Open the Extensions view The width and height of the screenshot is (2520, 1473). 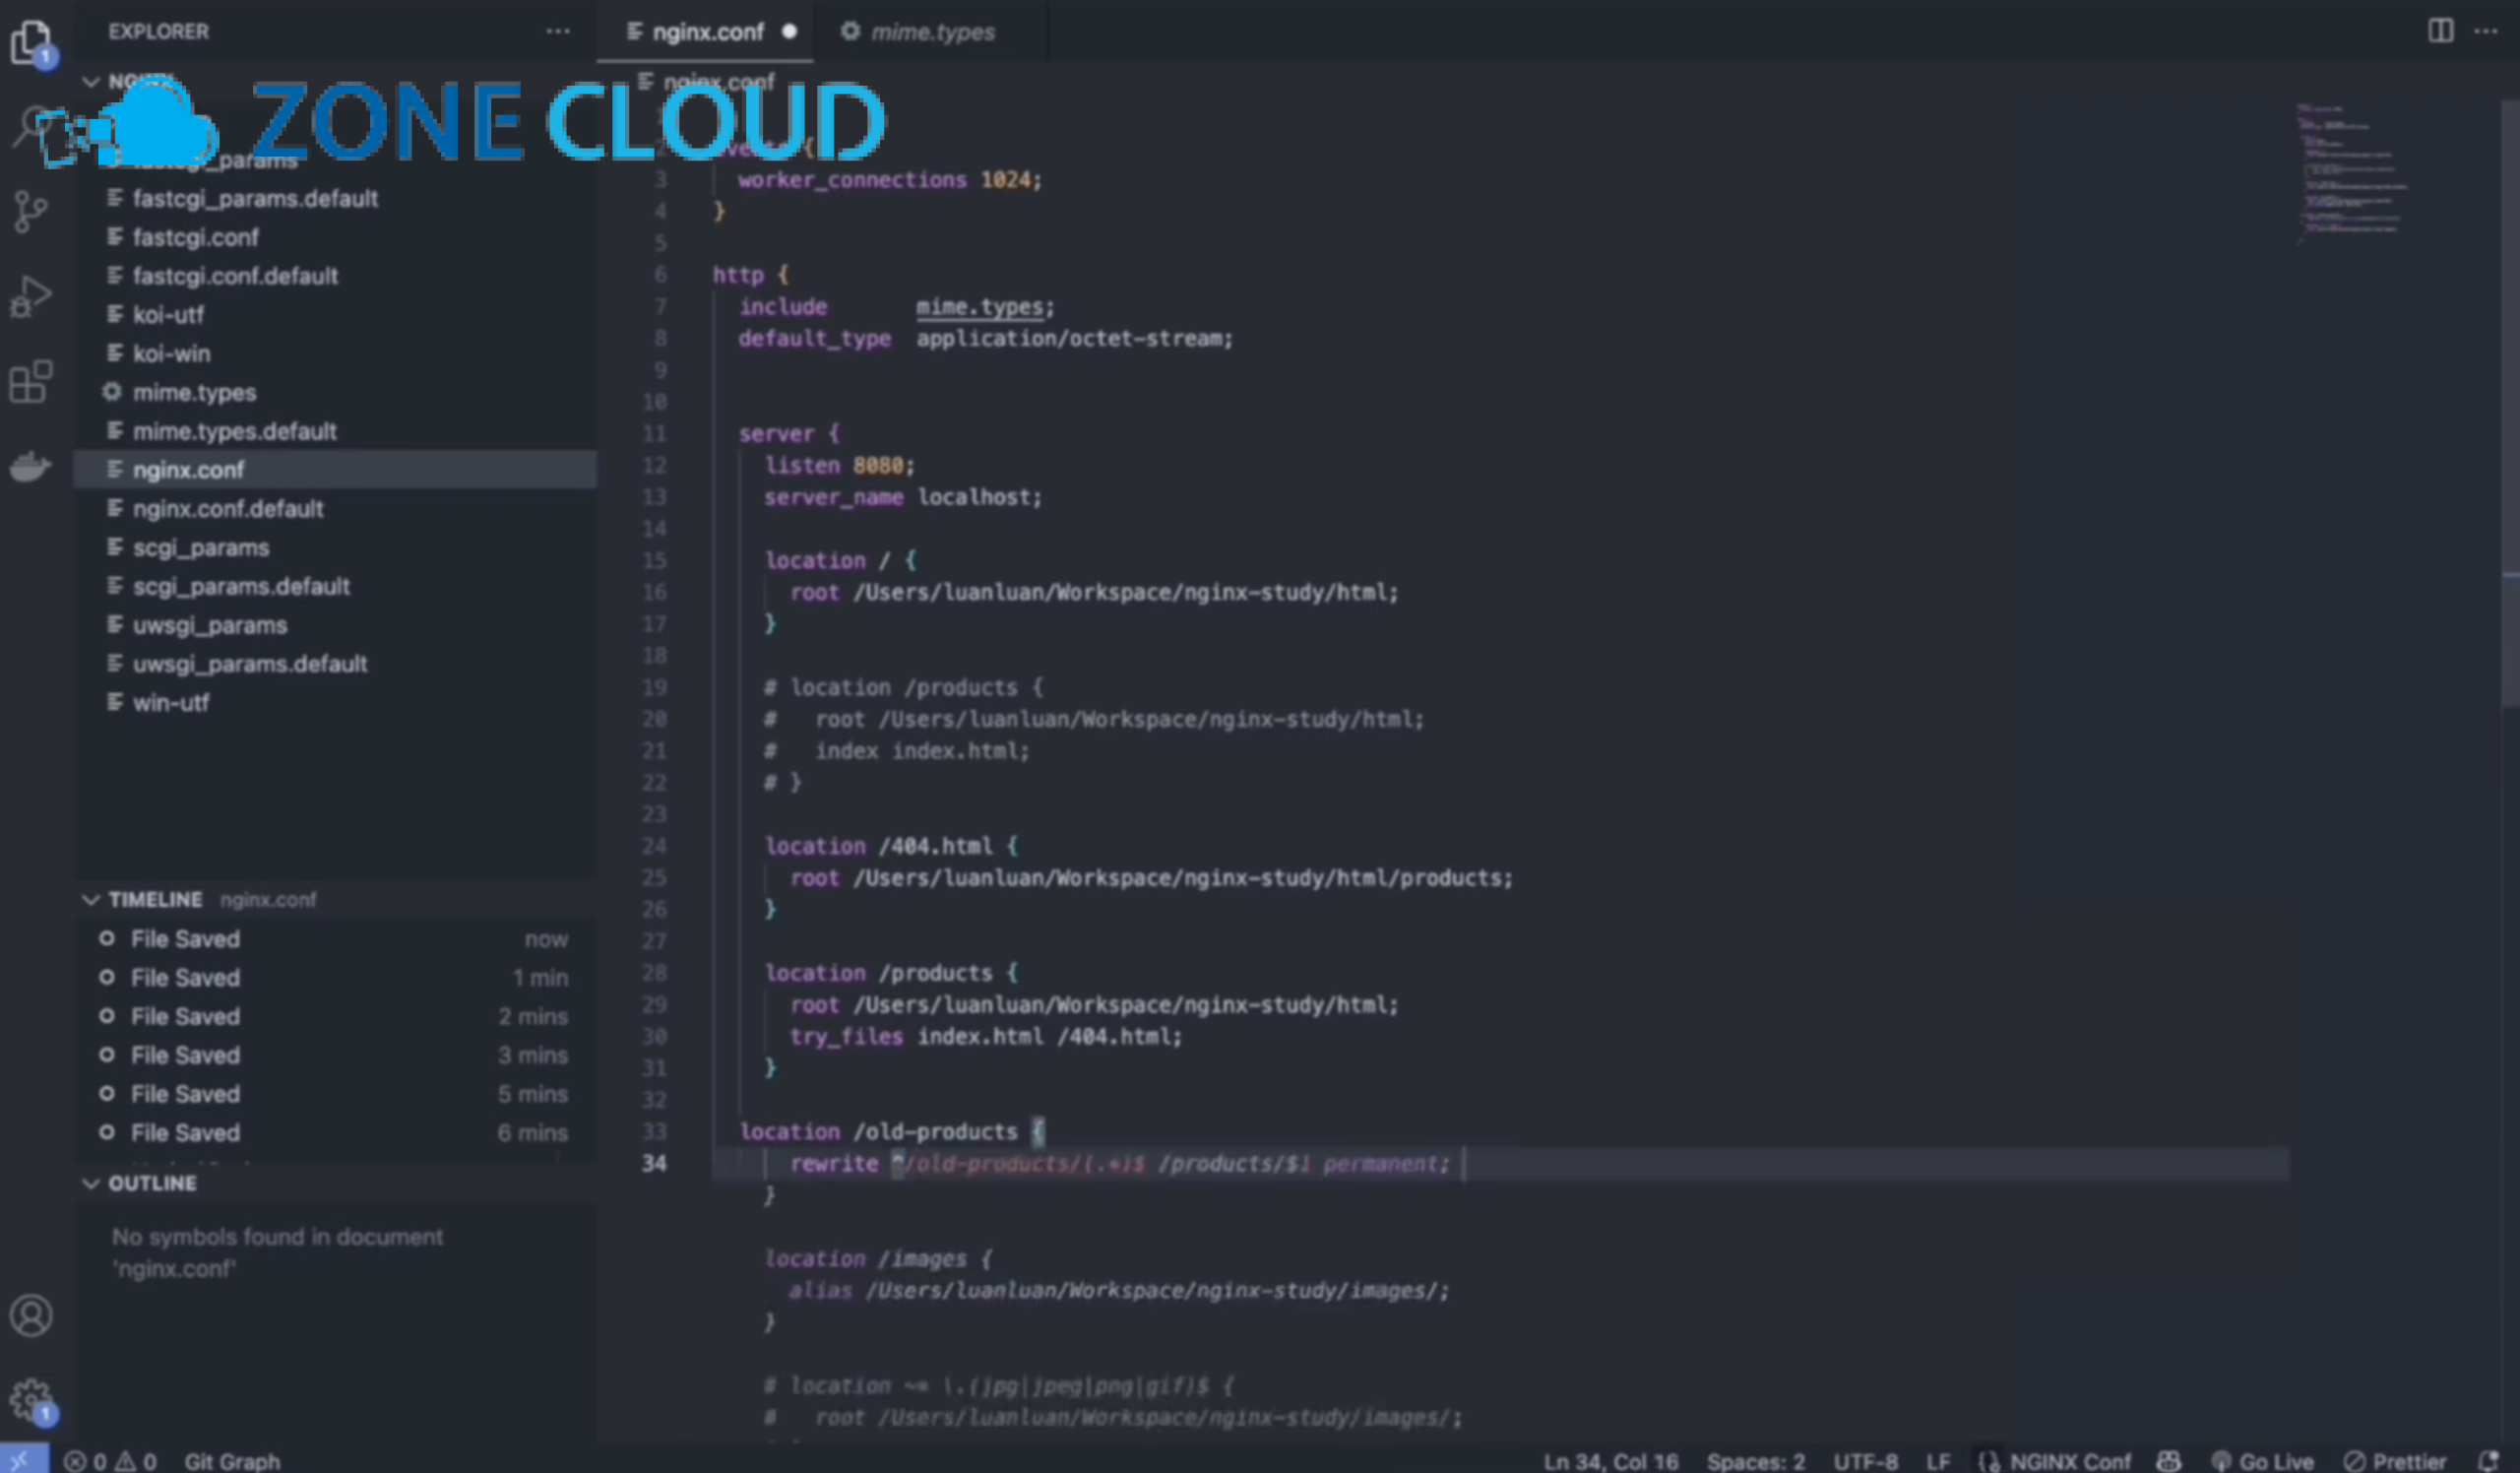pos(31,382)
